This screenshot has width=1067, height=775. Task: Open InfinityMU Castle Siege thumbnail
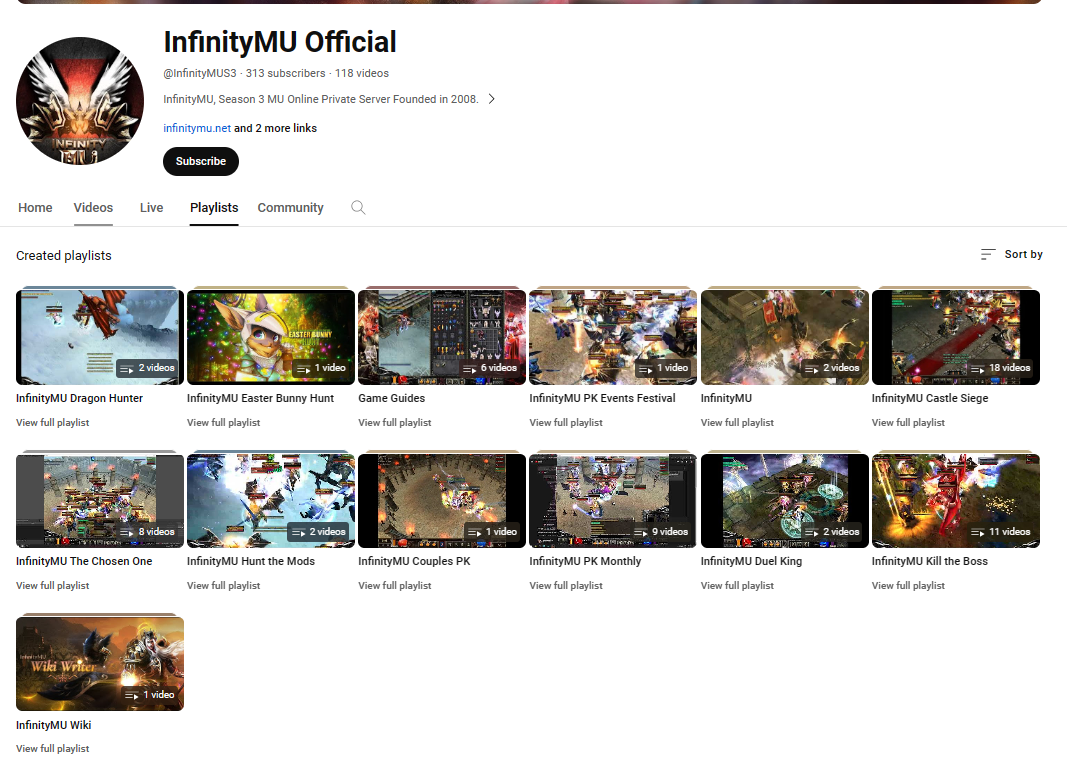[x=955, y=337]
